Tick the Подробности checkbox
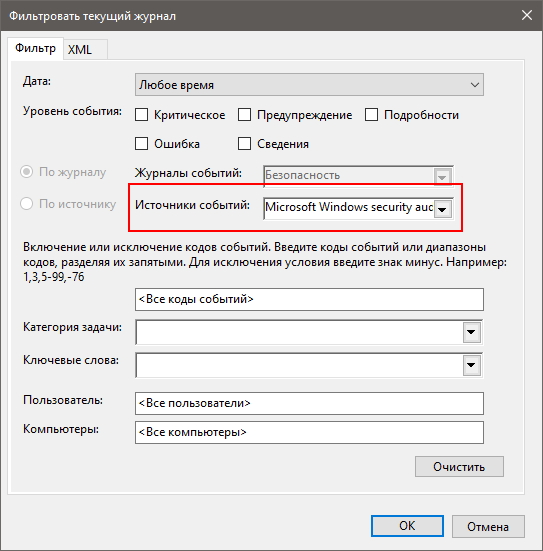543x551 pixels. pos(371,115)
